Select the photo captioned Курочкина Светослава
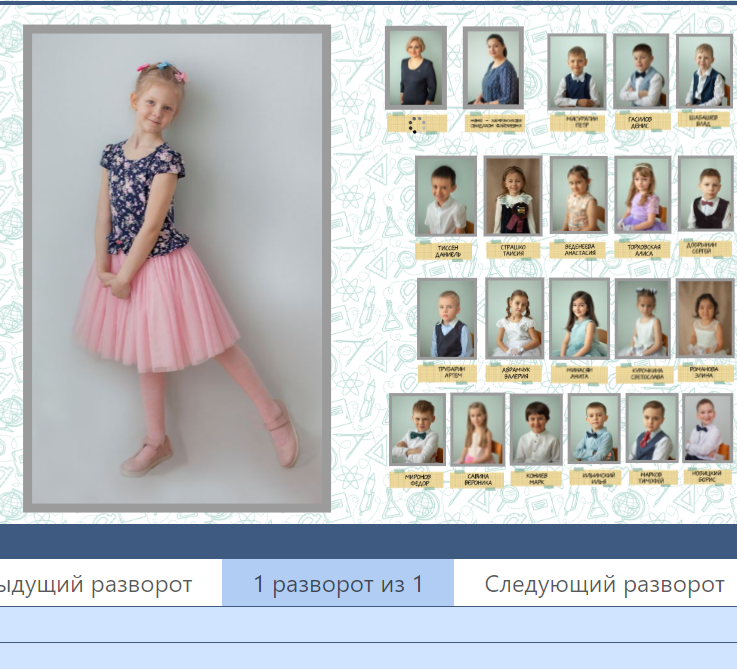Image resolution: width=737 pixels, height=669 pixels. tap(643, 319)
